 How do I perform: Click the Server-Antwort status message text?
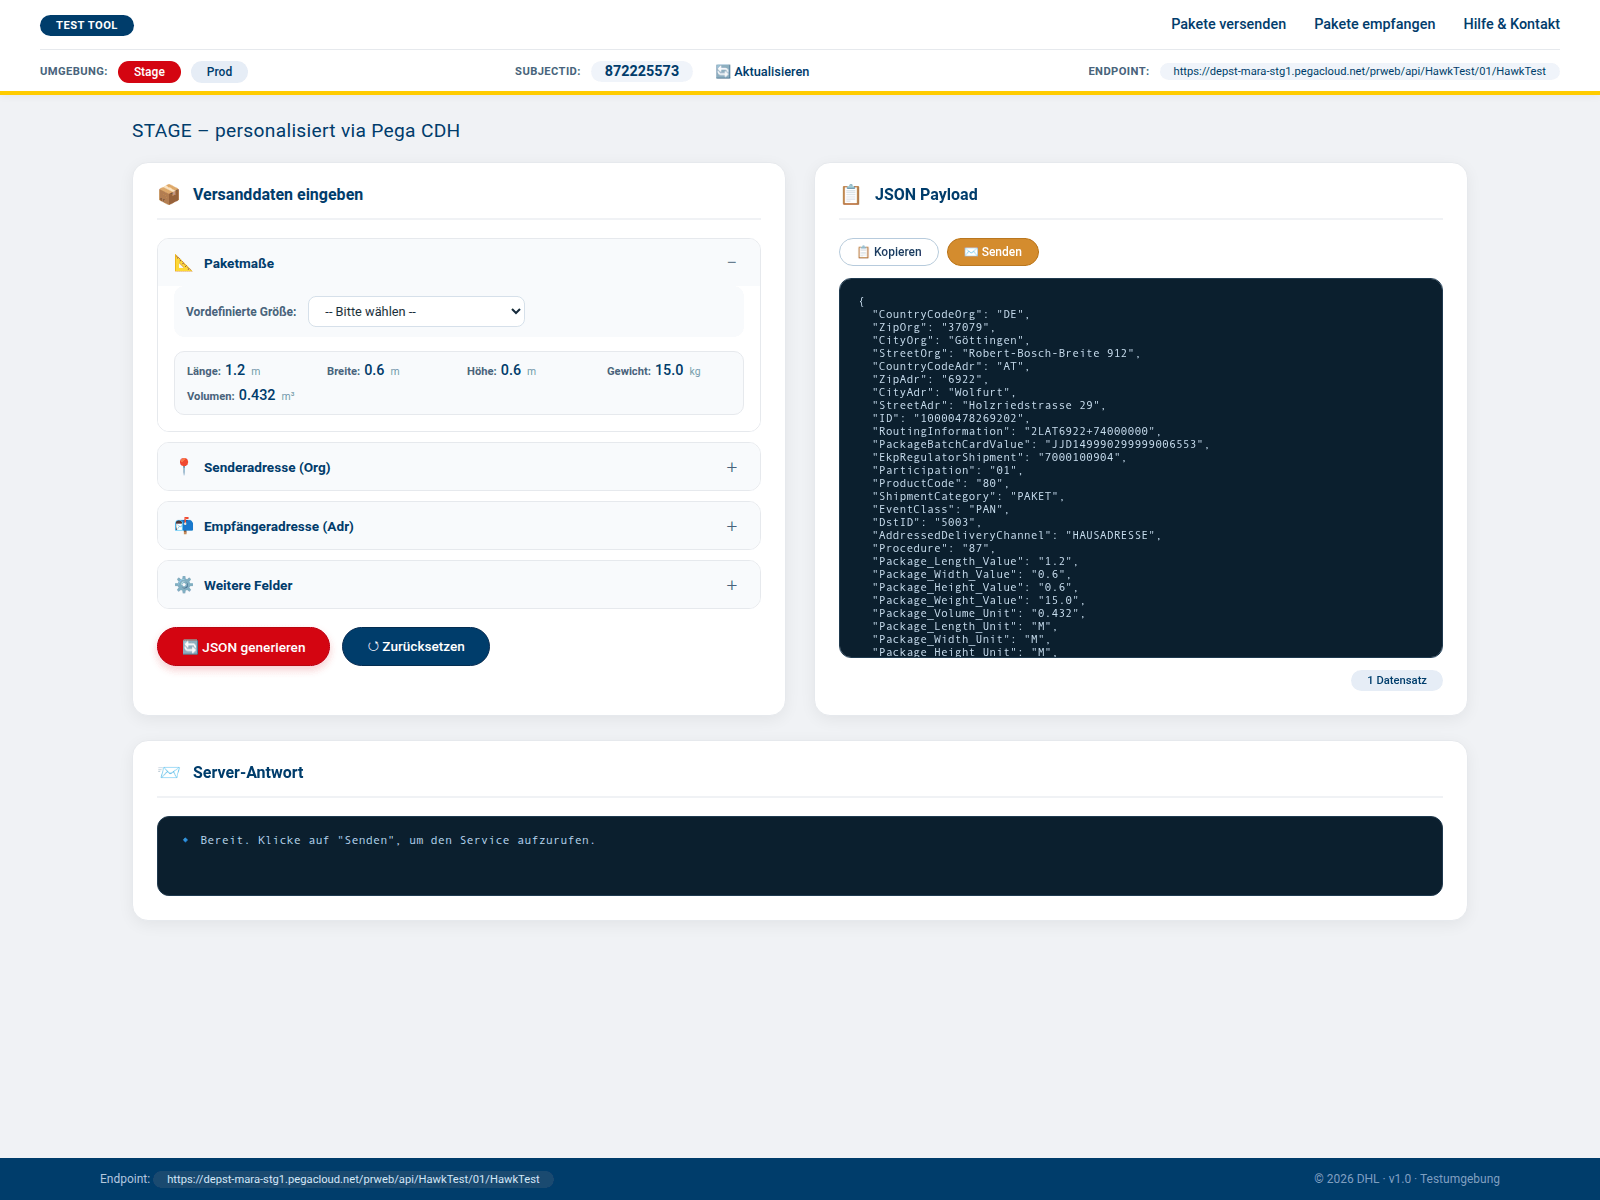397,840
